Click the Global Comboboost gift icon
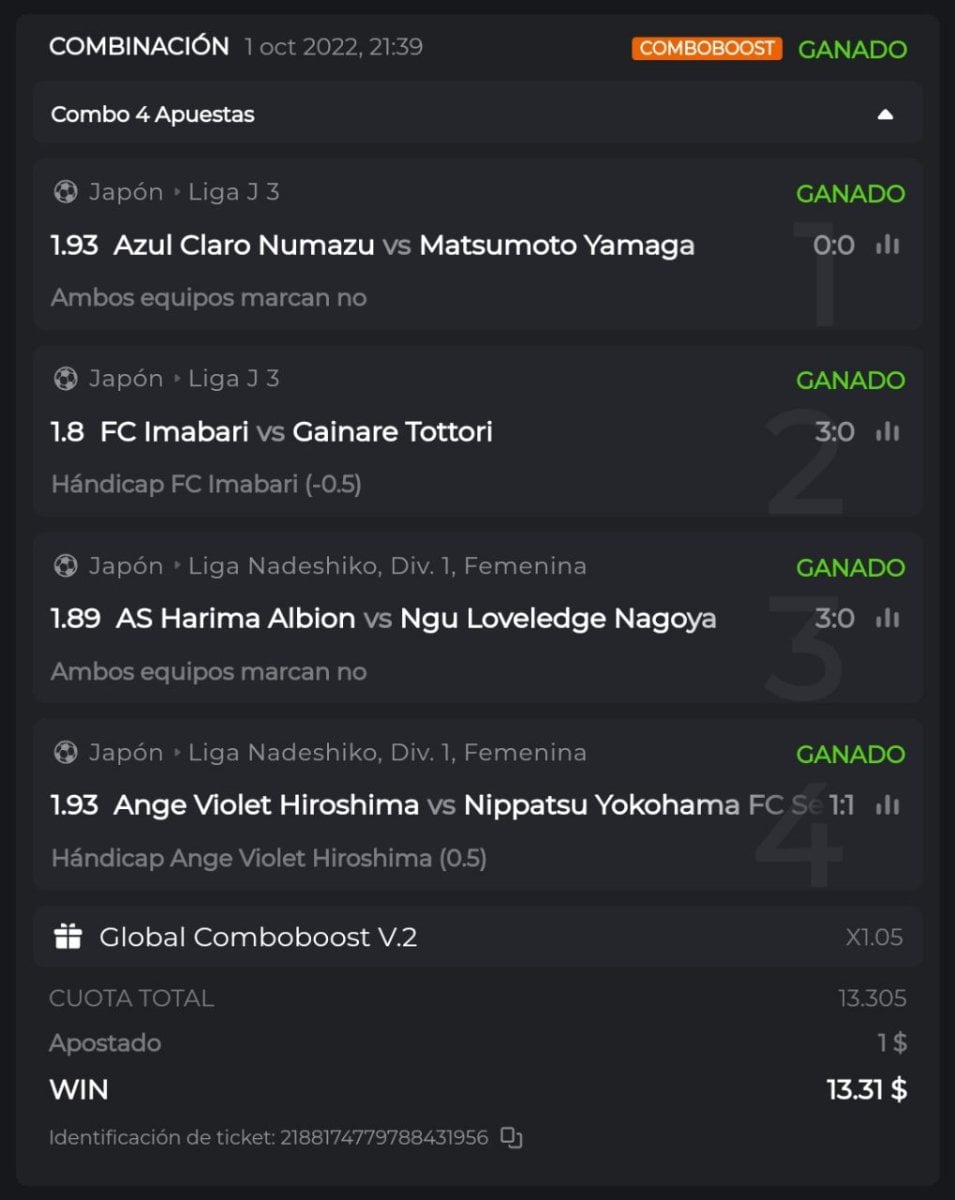Screen dimensions: 955x1200 click(x=68, y=937)
